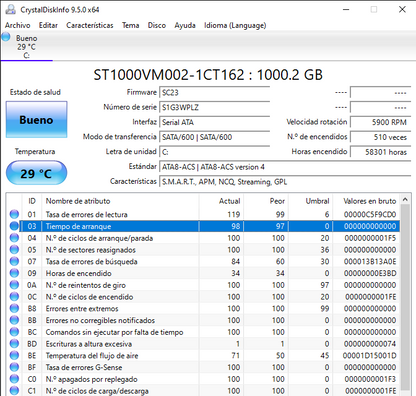Click the rotation speed field 5900 RPM

coord(380,122)
